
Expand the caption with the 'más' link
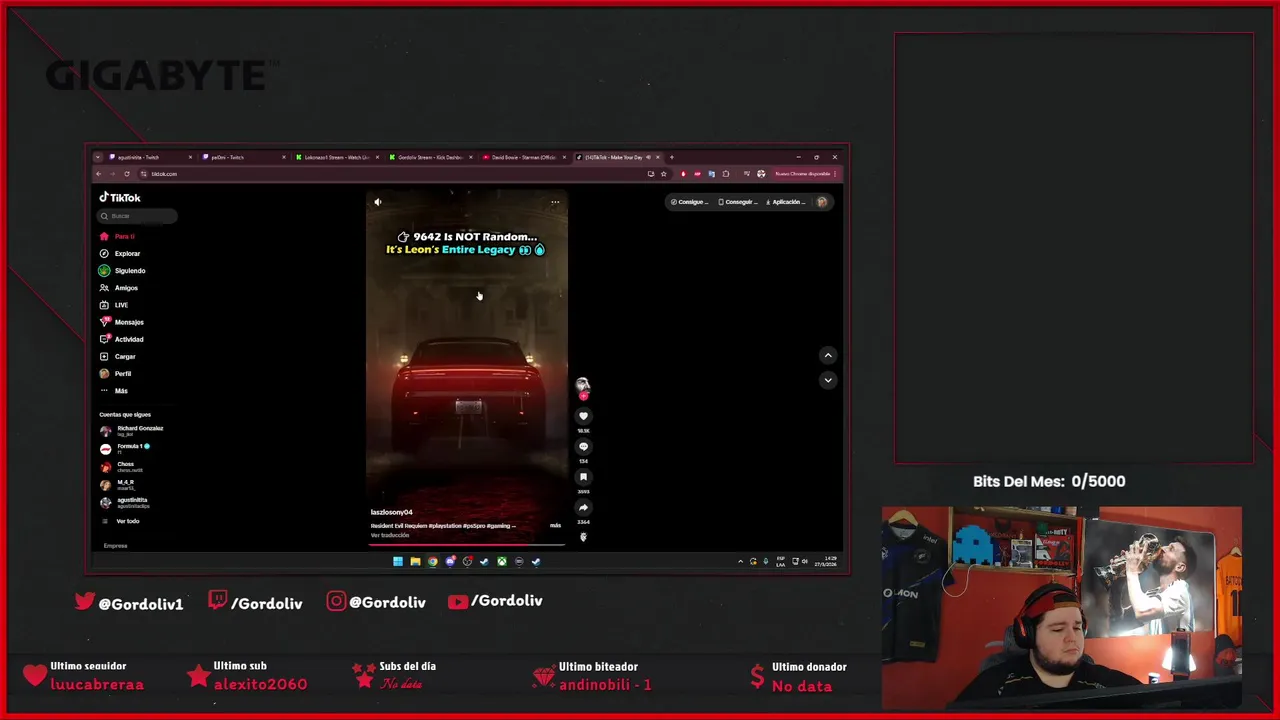[555, 525]
